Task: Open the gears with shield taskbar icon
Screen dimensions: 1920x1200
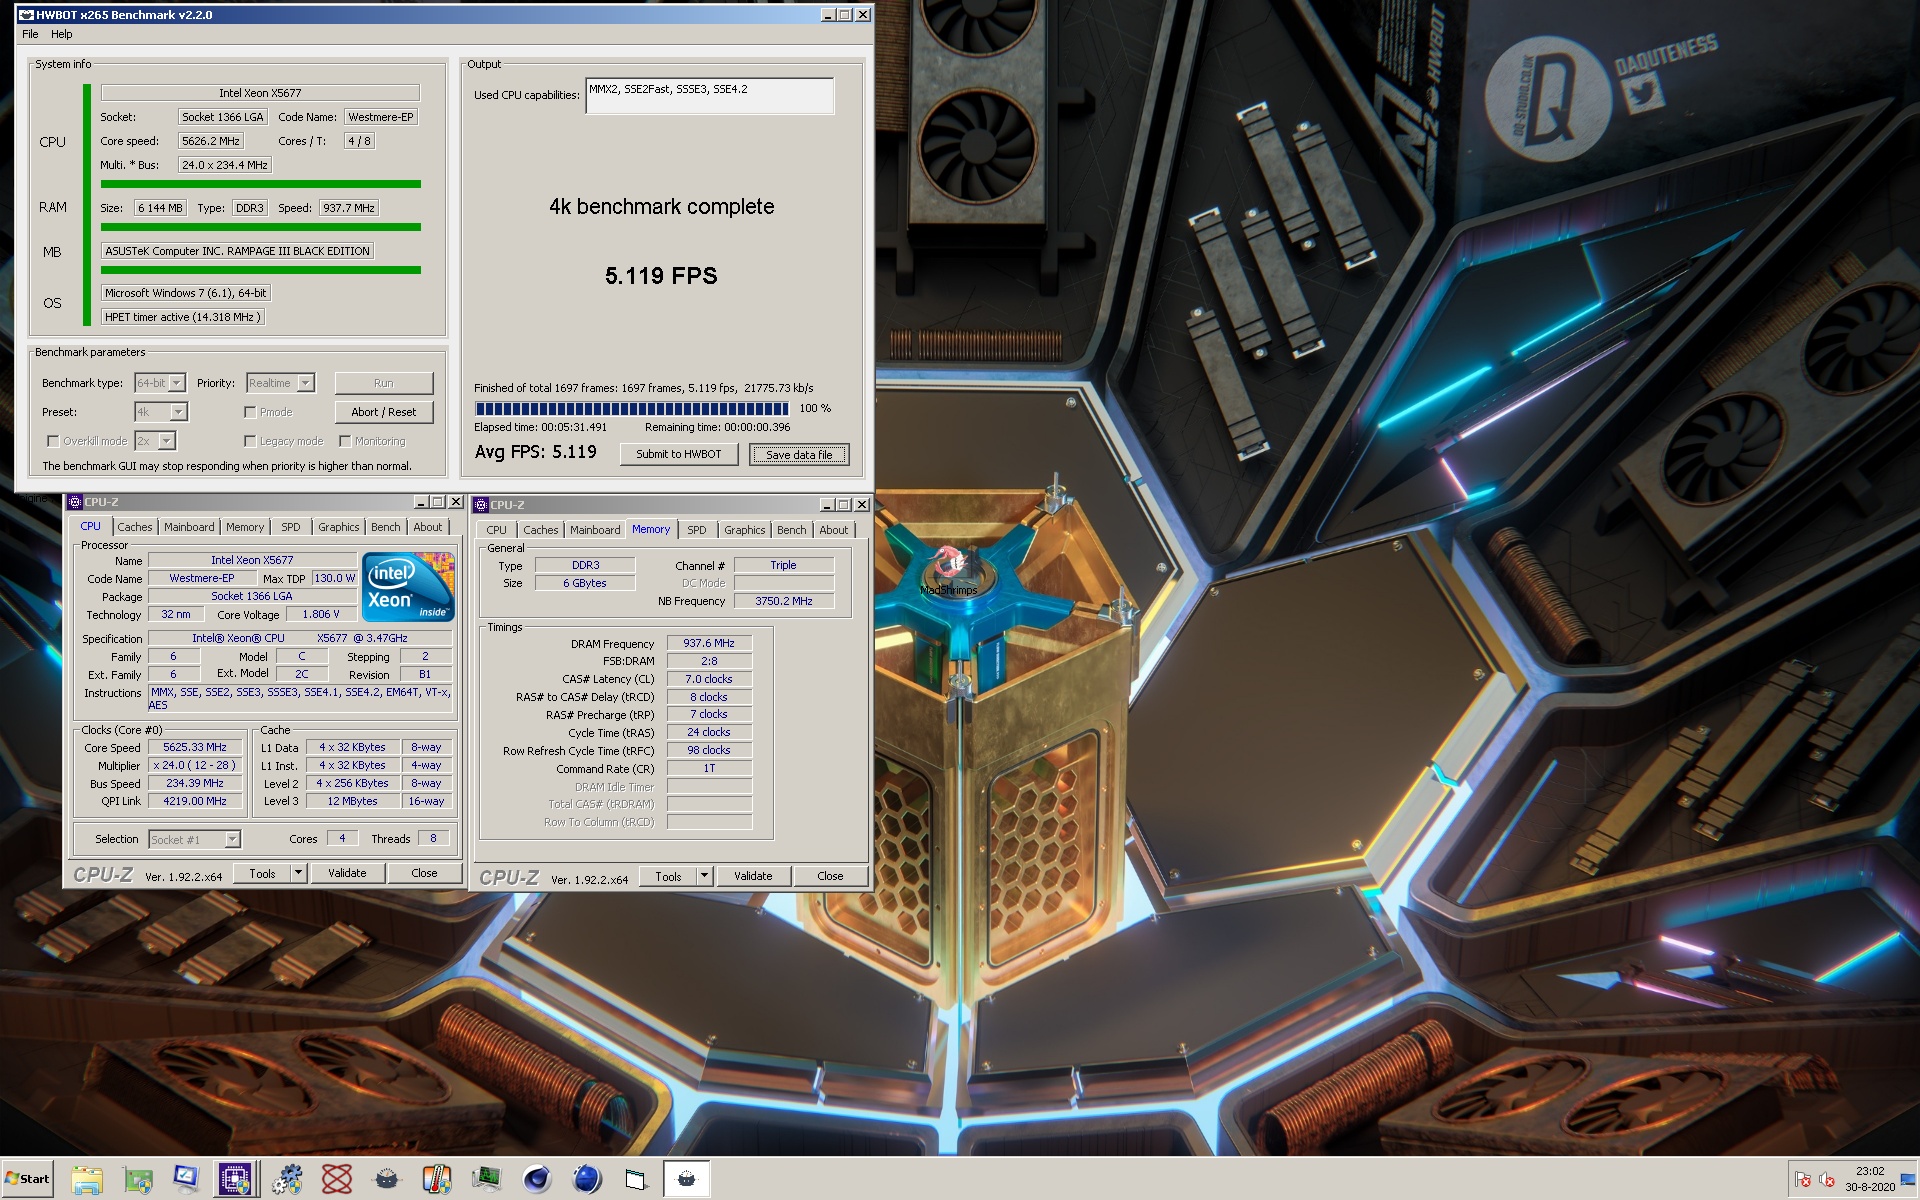Action: point(287,1179)
